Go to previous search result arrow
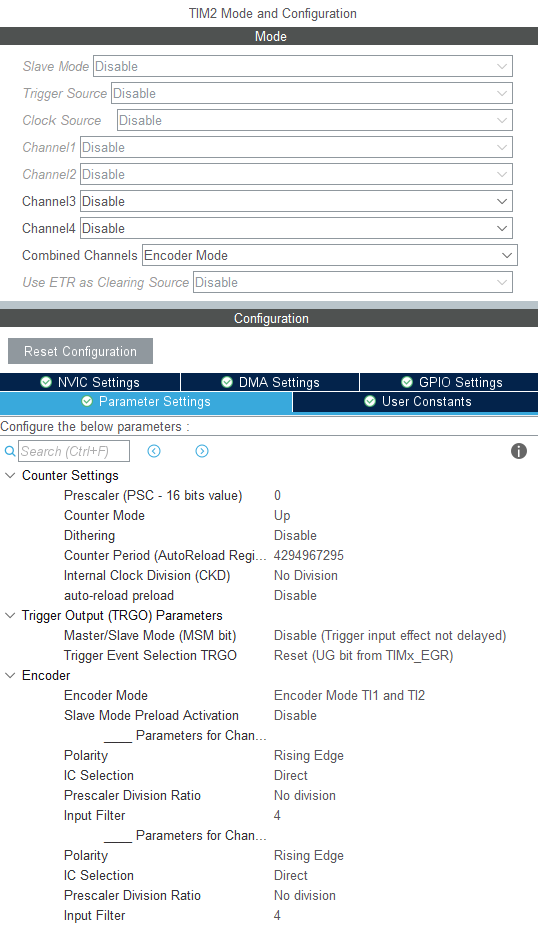Viewport: 538px width, 934px height. click(x=154, y=451)
